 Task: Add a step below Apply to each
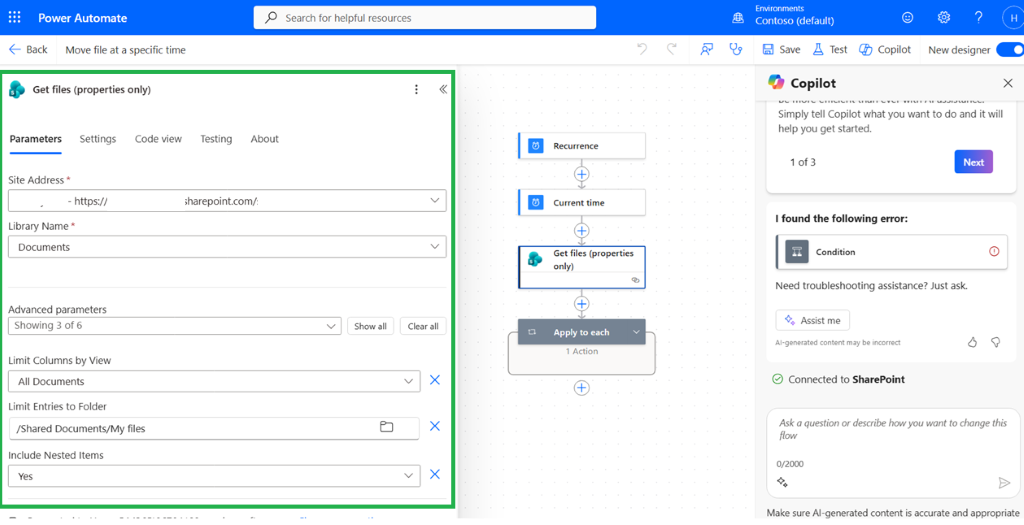pos(581,388)
